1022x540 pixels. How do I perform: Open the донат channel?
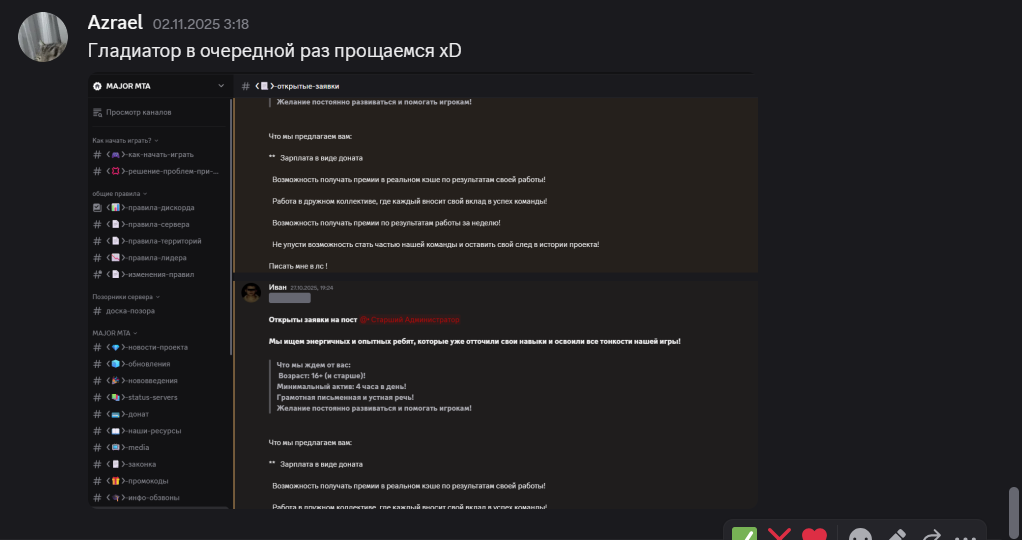[x=140, y=415]
